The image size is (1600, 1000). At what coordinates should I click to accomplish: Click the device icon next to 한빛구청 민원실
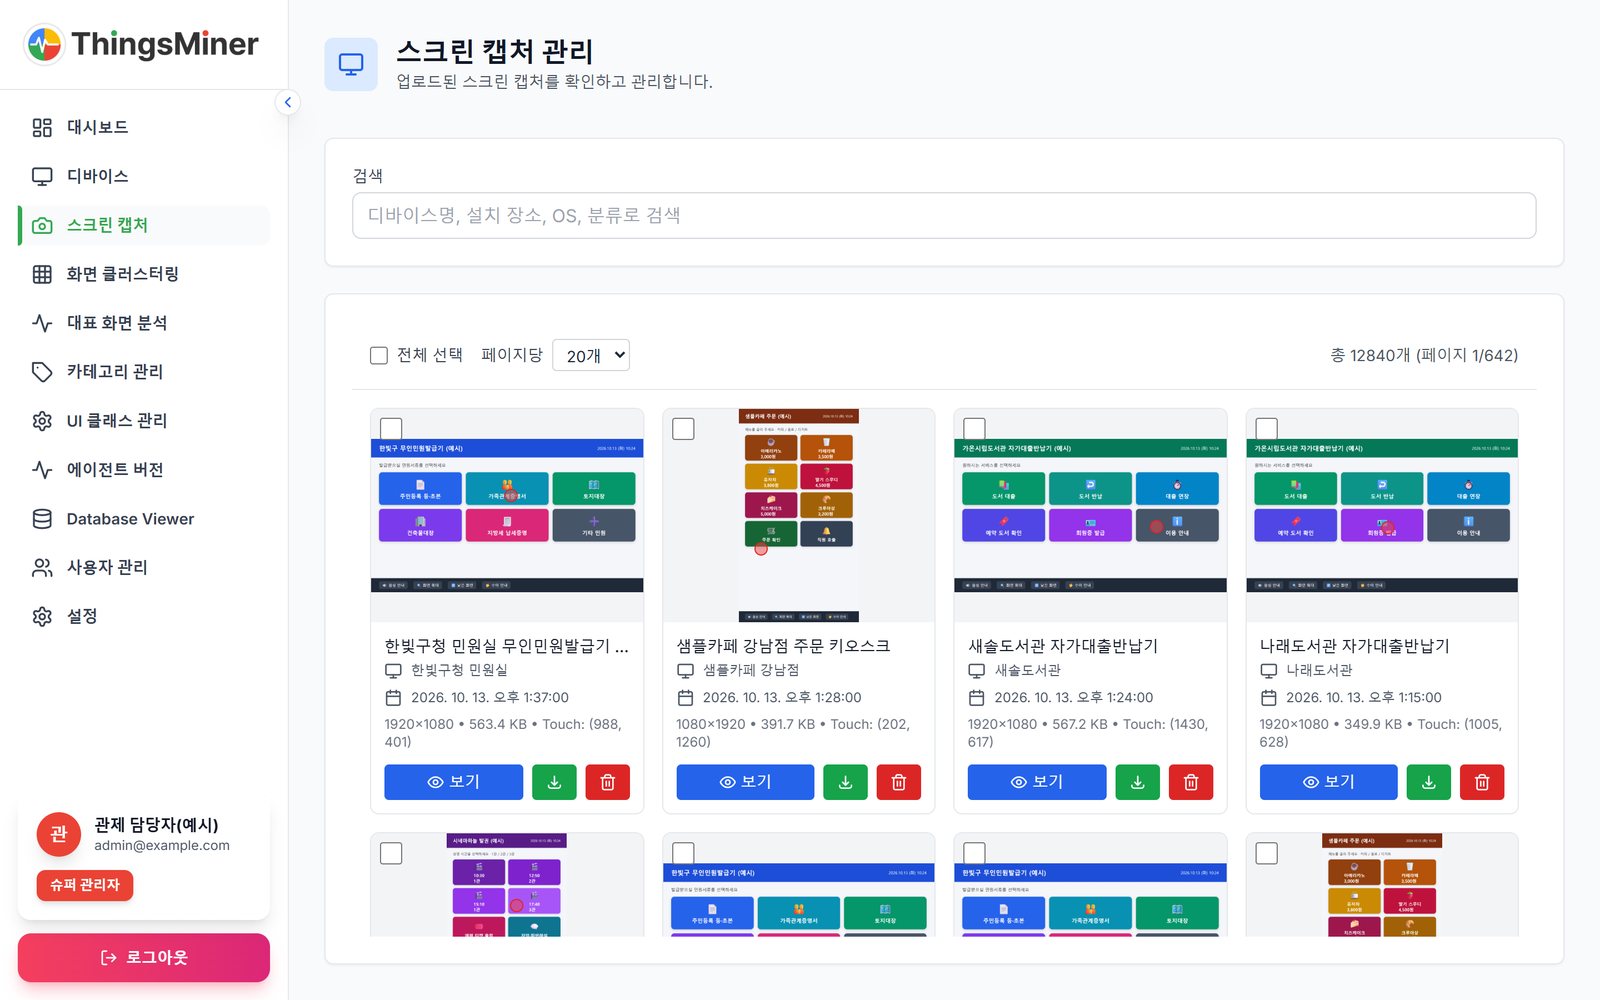click(x=393, y=671)
